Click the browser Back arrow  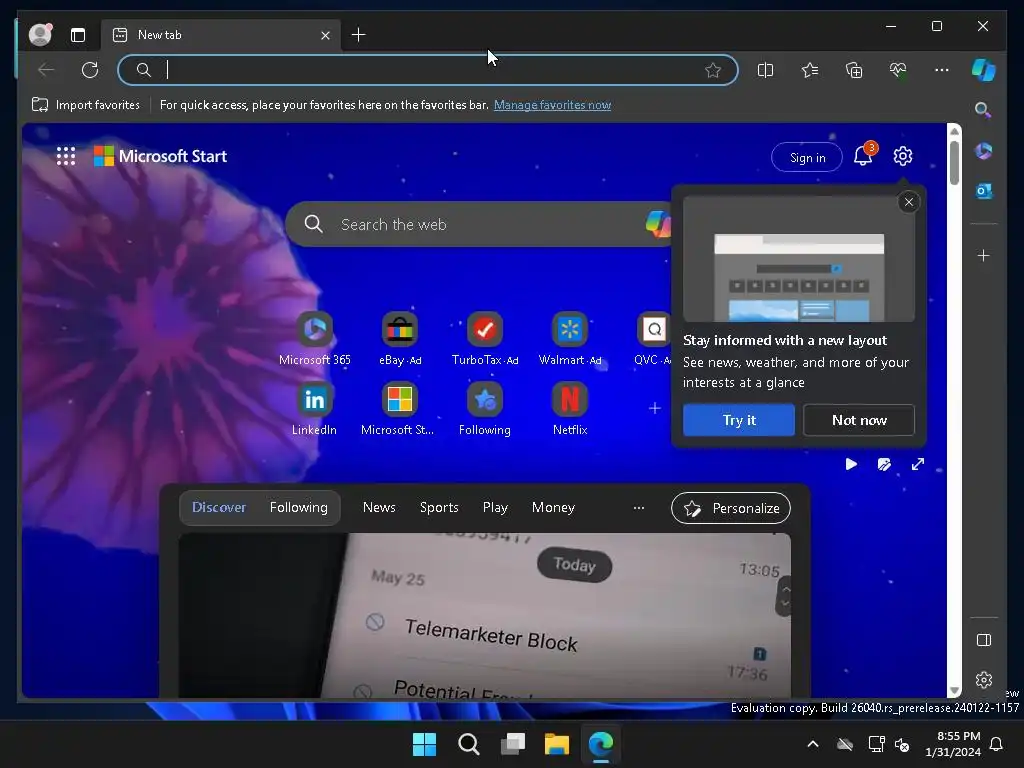(x=46, y=70)
